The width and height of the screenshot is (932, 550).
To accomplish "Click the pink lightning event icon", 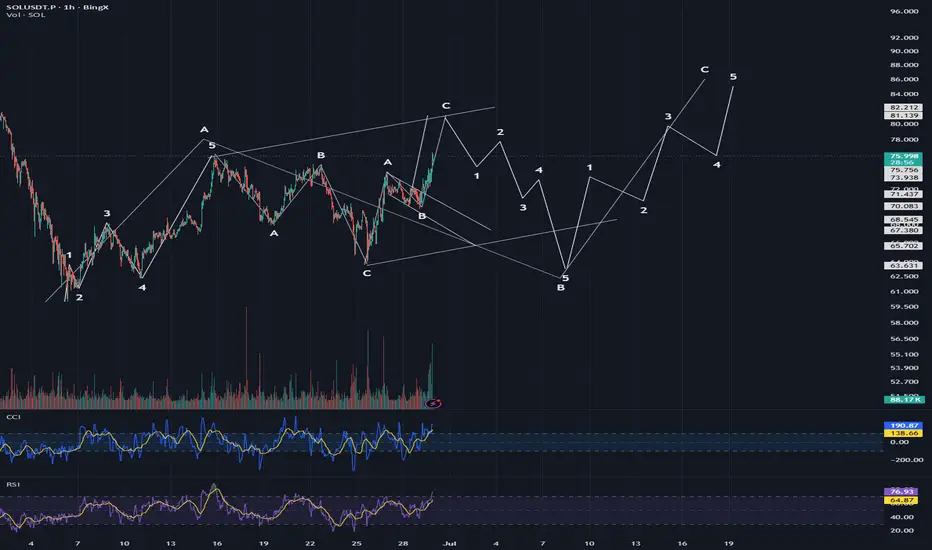I will [x=434, y=404].
